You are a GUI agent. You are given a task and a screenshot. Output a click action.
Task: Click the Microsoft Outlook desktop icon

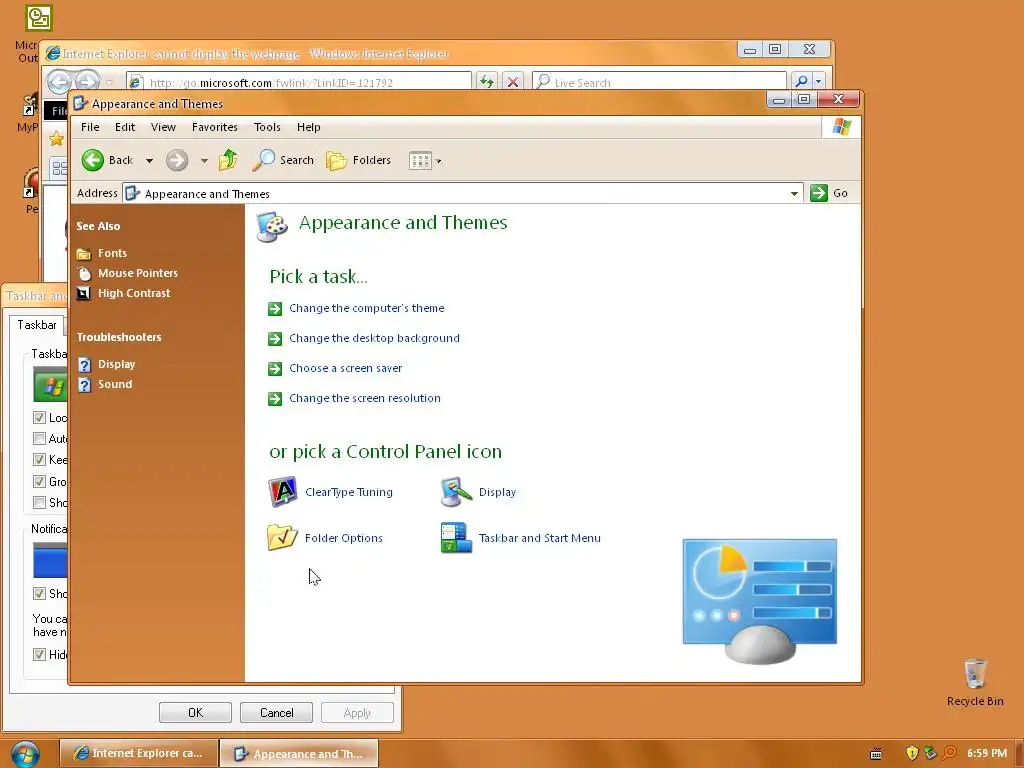point(38,18)
